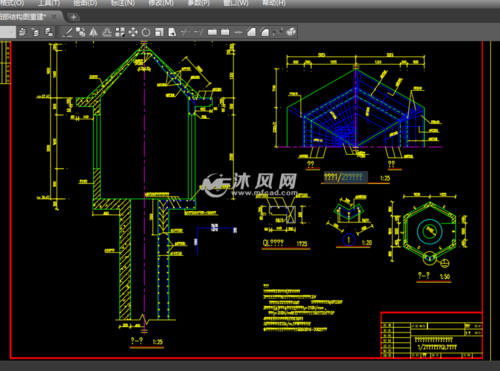
Task: Open the Array tool
Action: pyautogui.click(x=120, y=32)
